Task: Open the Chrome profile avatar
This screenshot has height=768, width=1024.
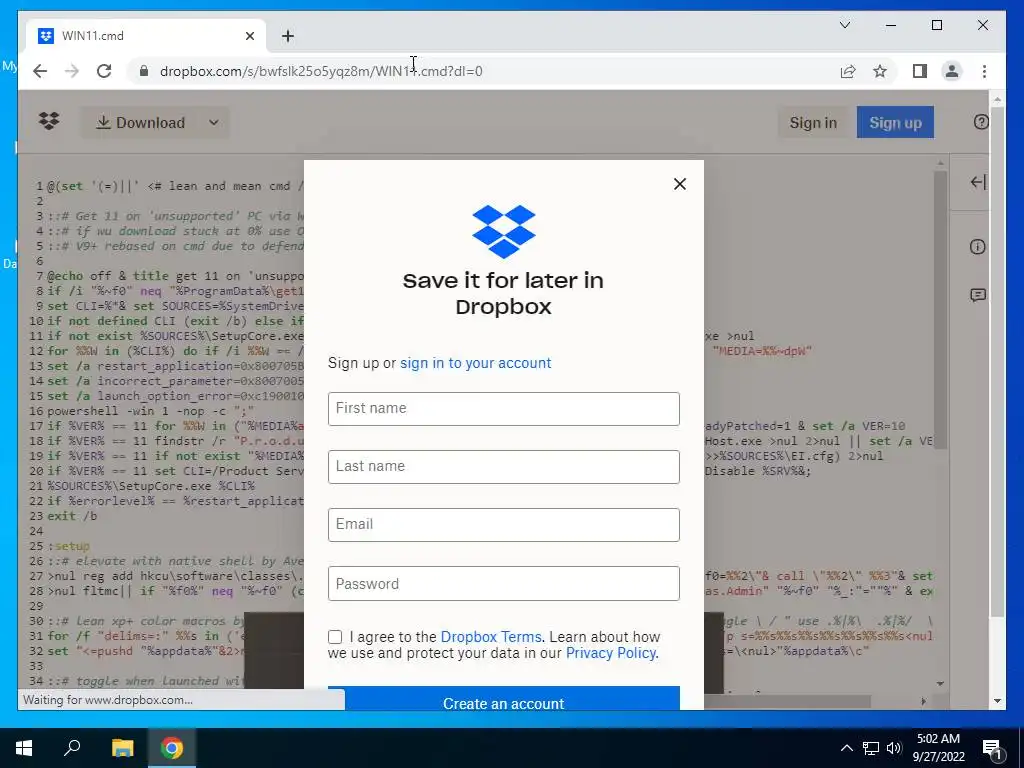Action: (x=952, y=71)
